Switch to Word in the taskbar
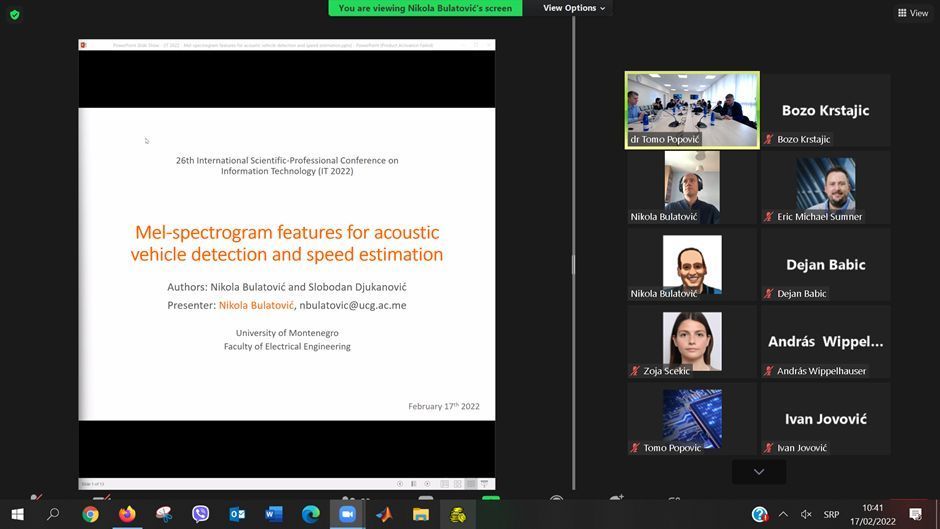The image size is (940, 529). tap(274, 514)
